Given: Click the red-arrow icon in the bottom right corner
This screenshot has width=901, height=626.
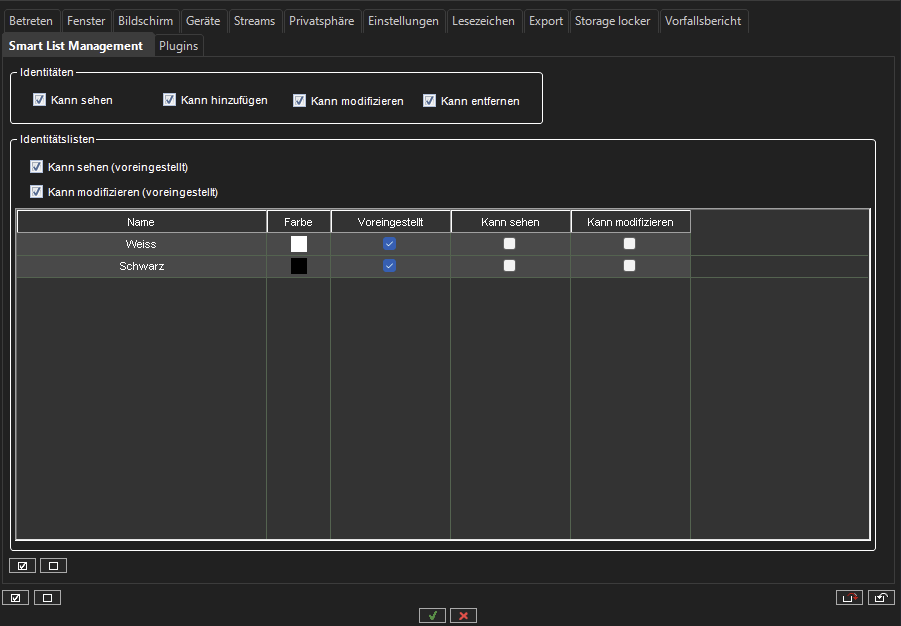Looking at the screenshot, I should 849,598.
